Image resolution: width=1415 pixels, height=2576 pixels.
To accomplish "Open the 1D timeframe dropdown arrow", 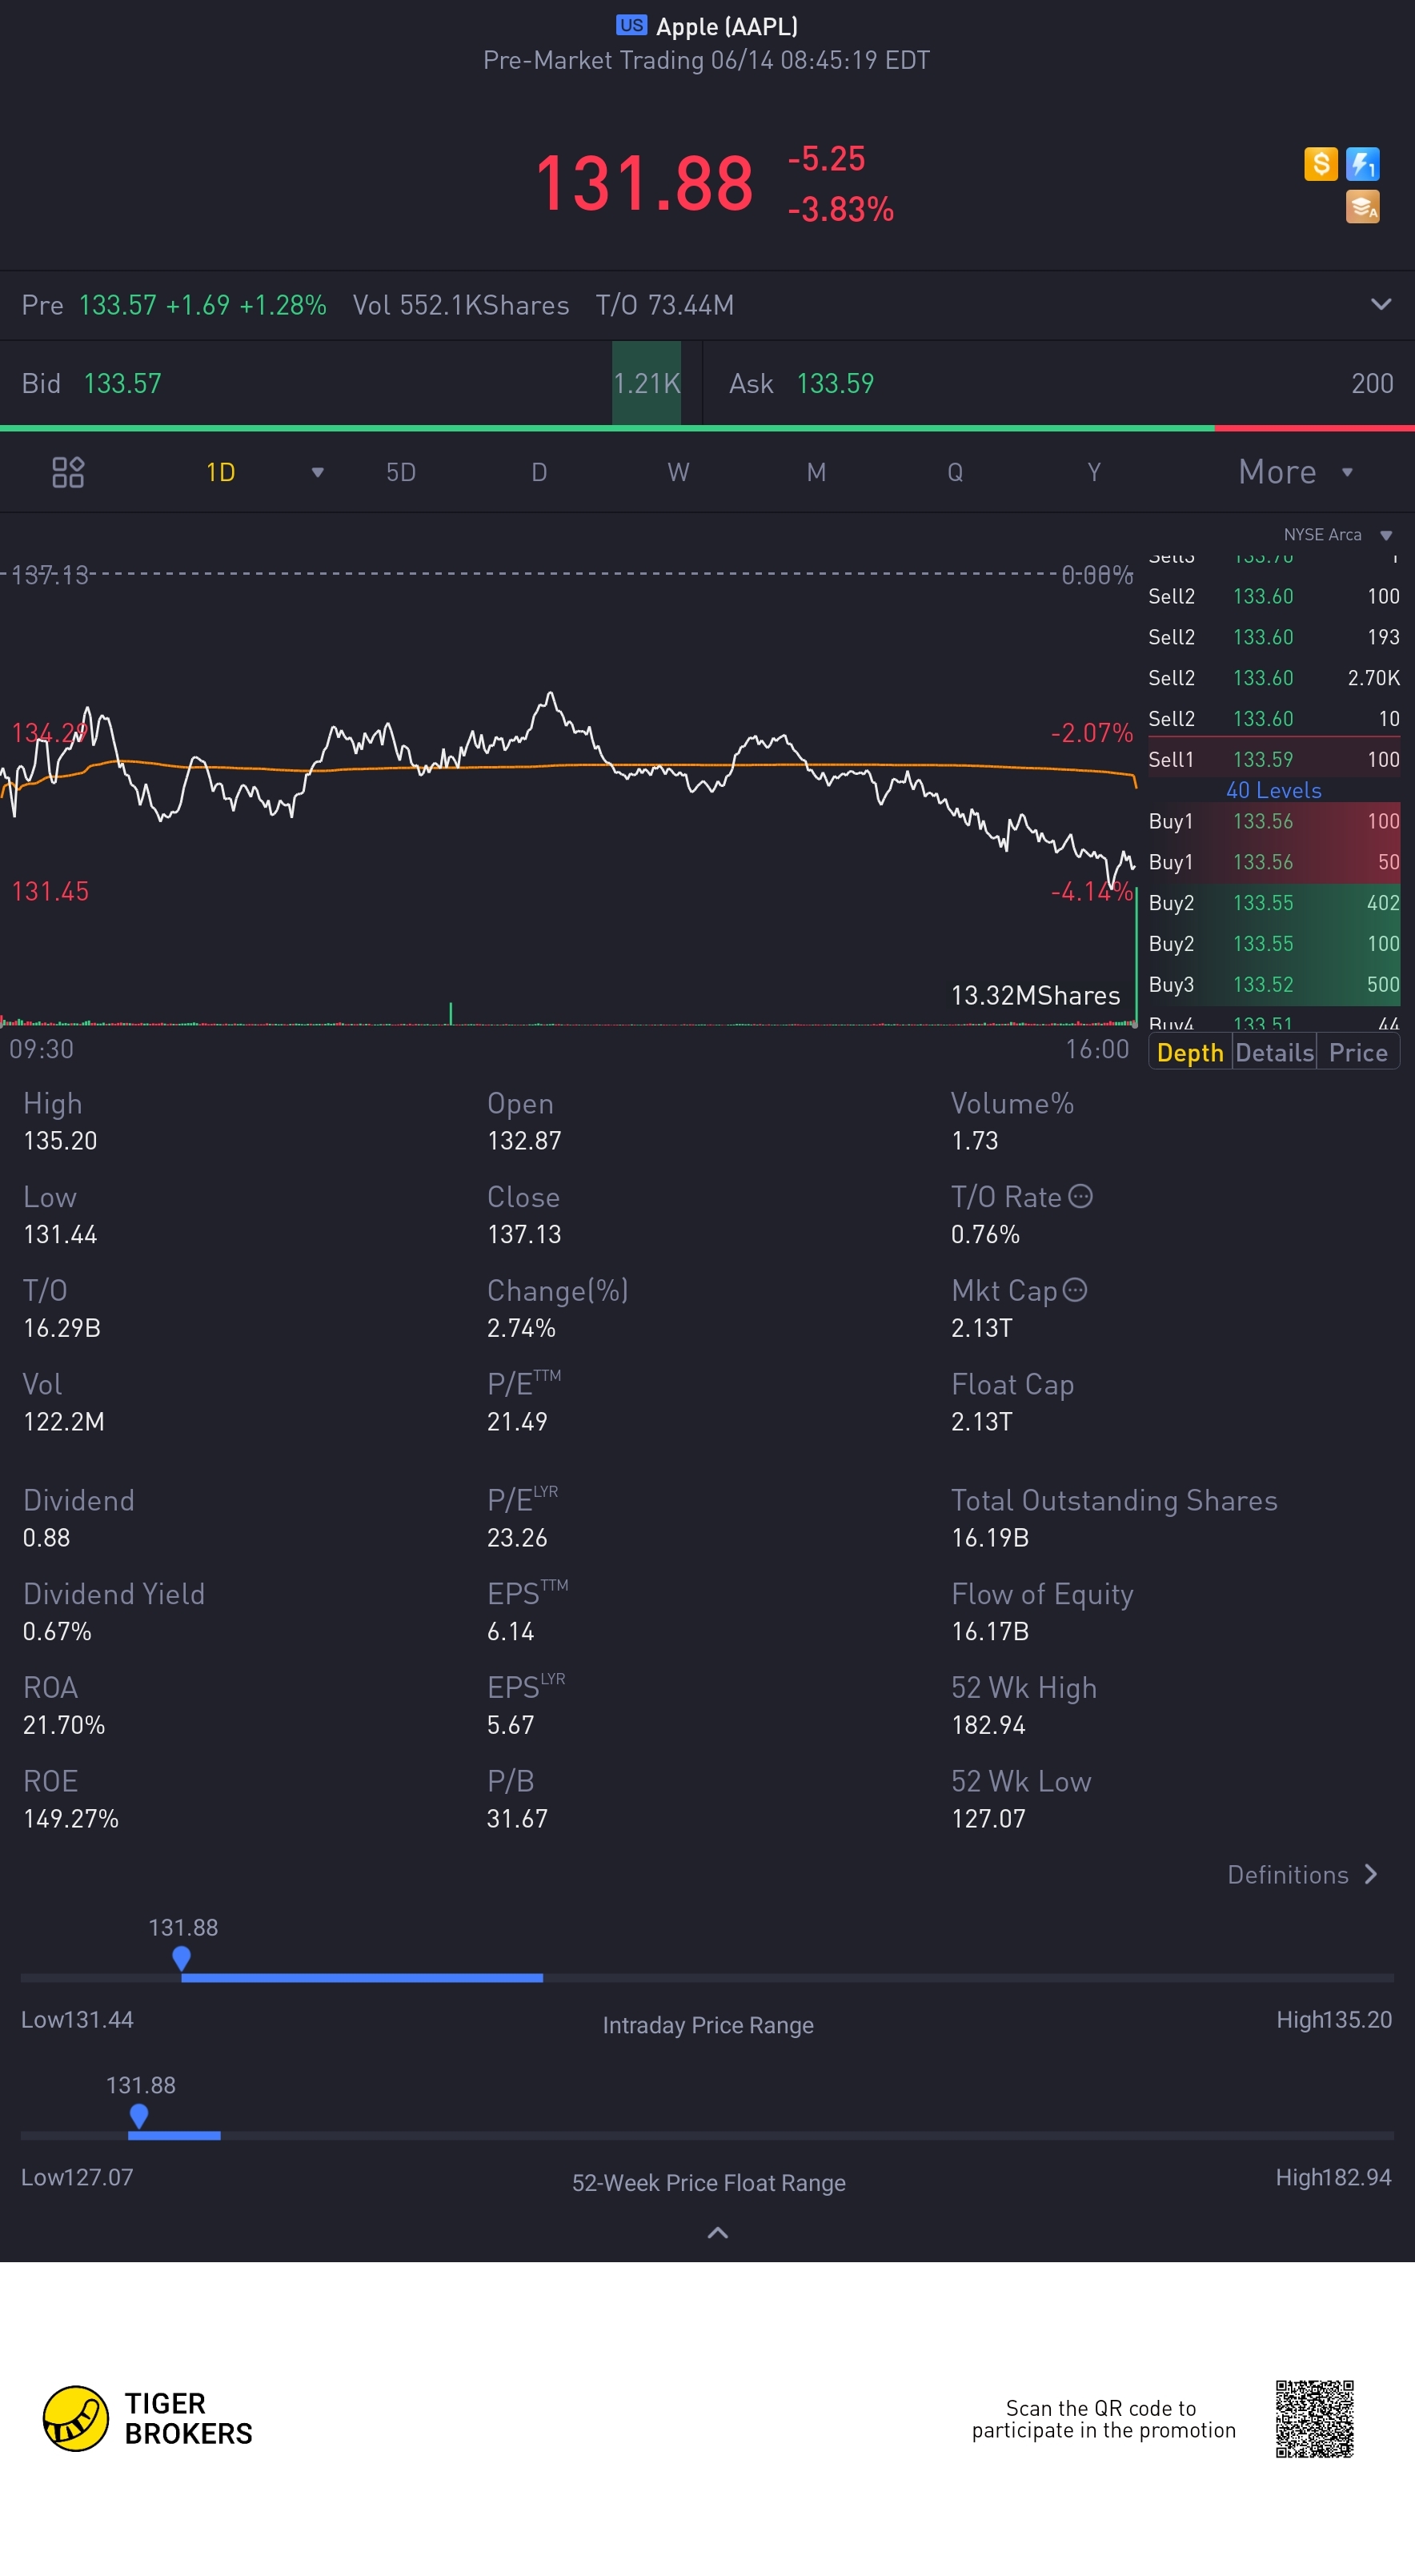I will coord(317,472).
